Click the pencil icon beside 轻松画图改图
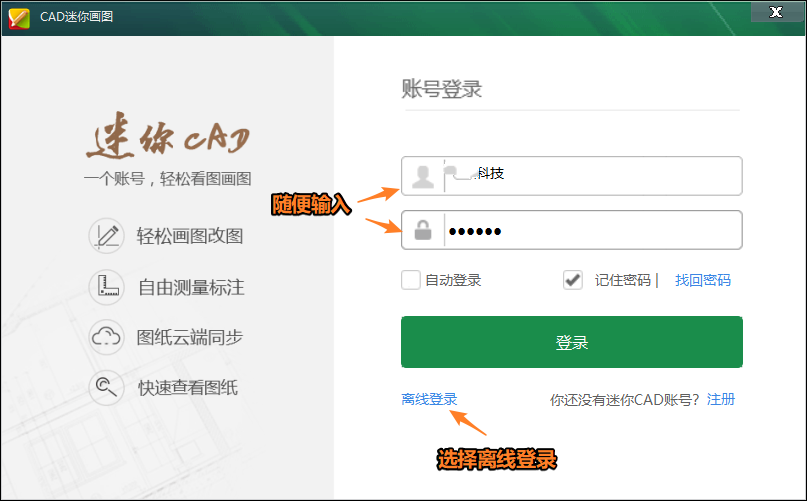Viewport: 807px width, 501px height. 107,236
